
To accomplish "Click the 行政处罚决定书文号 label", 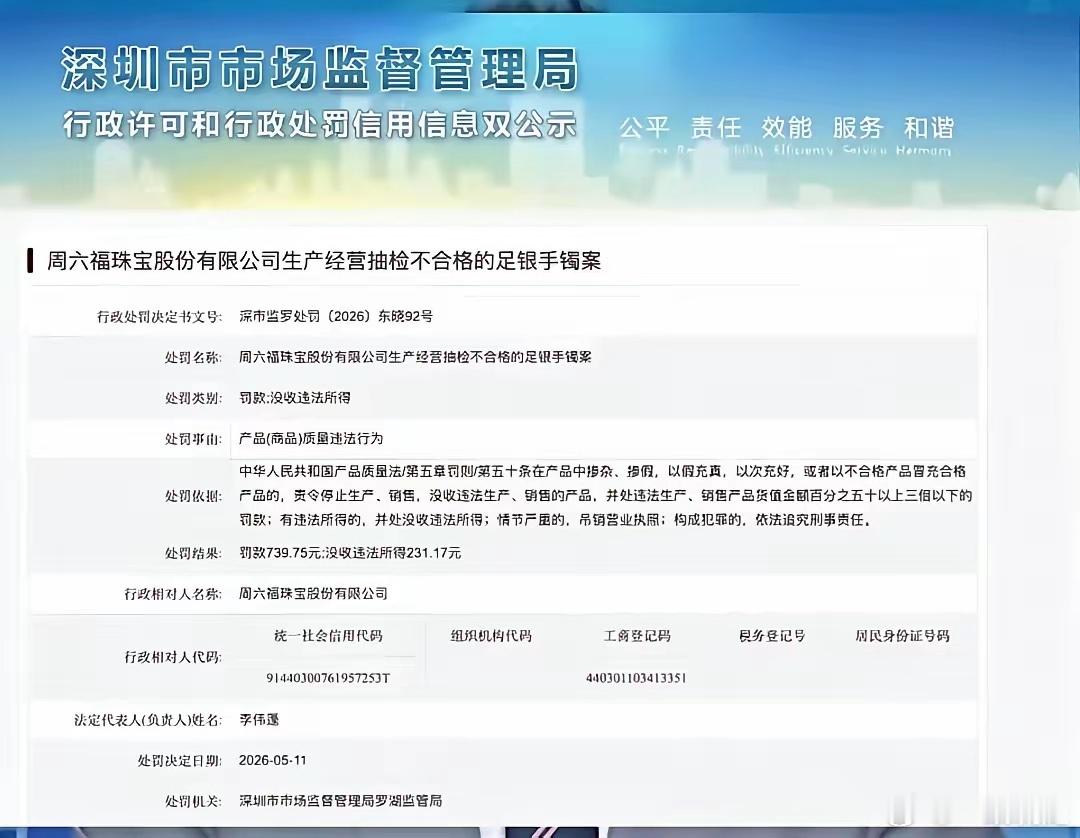I will [159, 317].
